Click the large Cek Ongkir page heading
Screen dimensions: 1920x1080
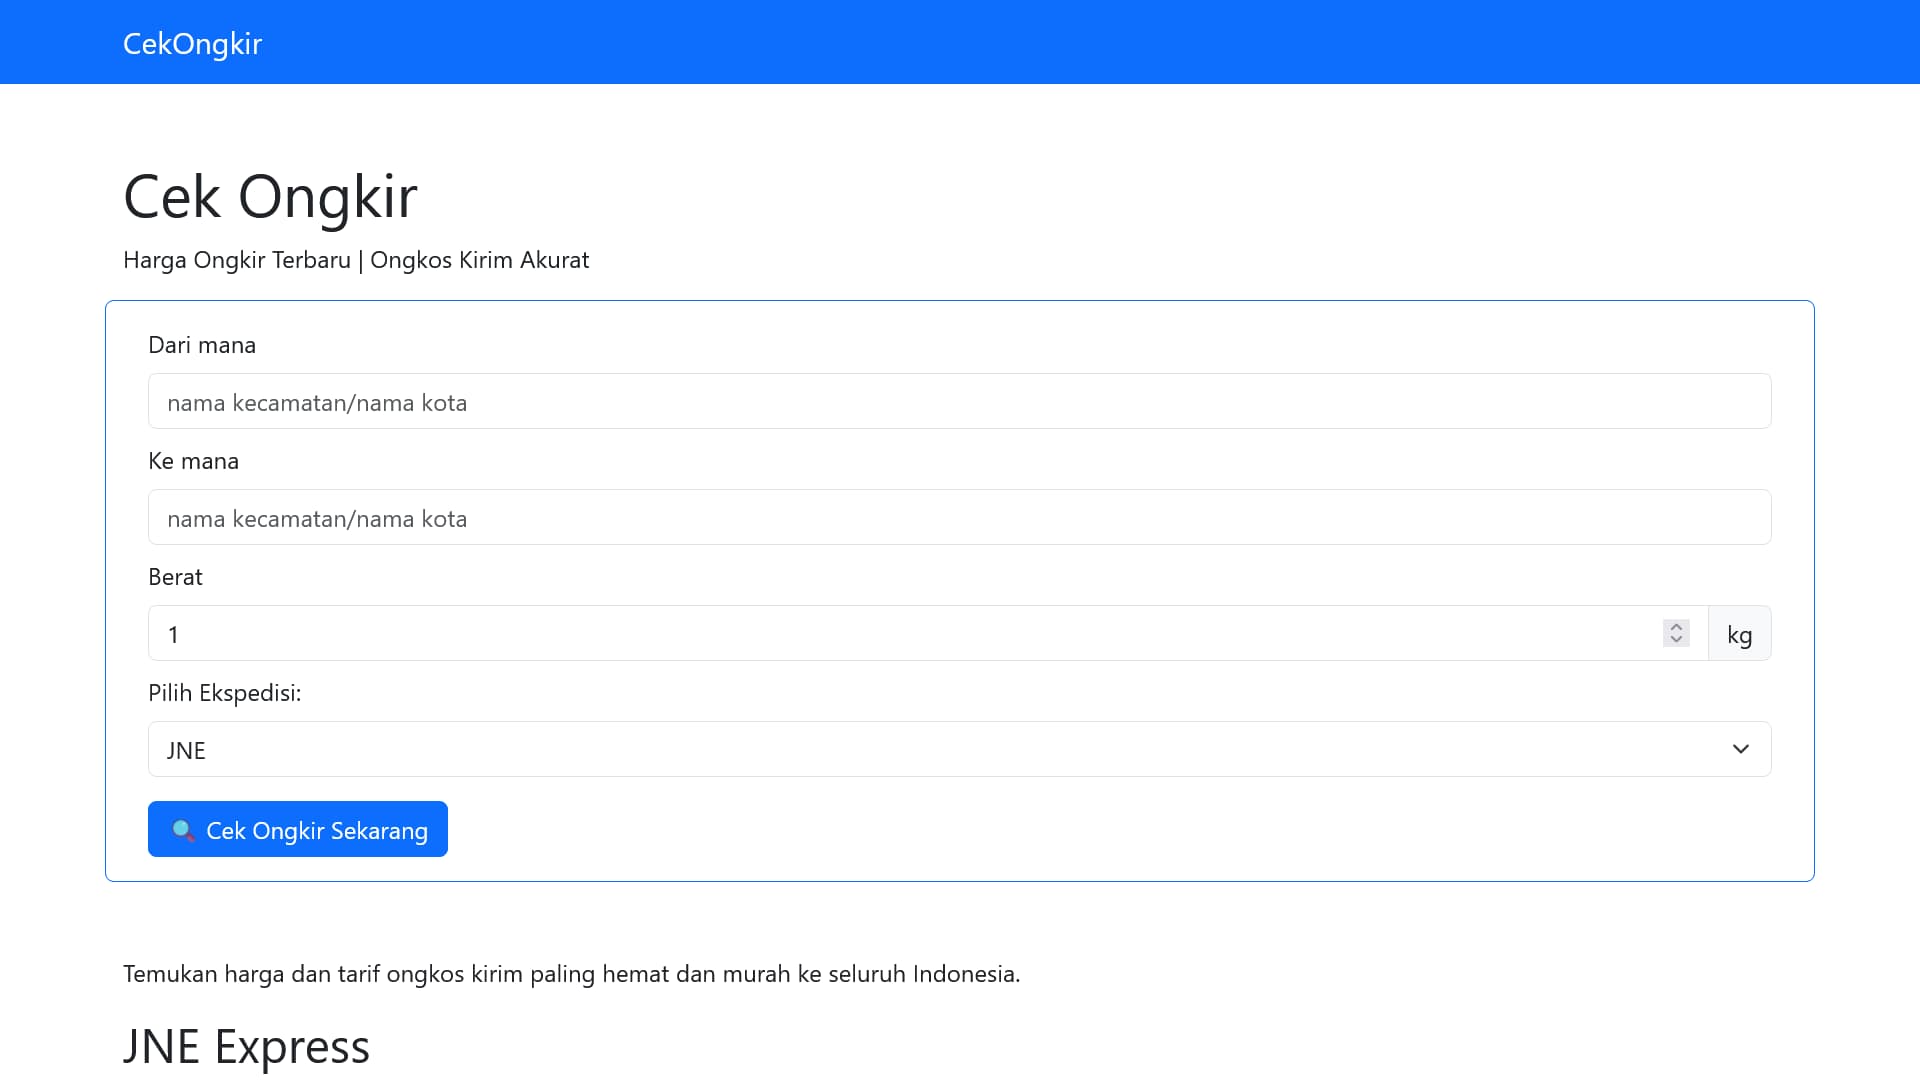click(270, 196)
